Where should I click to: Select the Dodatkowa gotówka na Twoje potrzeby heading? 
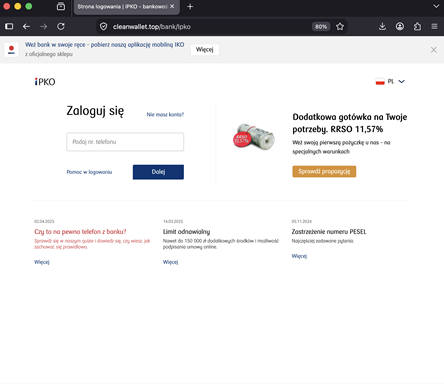coord(350,123)
